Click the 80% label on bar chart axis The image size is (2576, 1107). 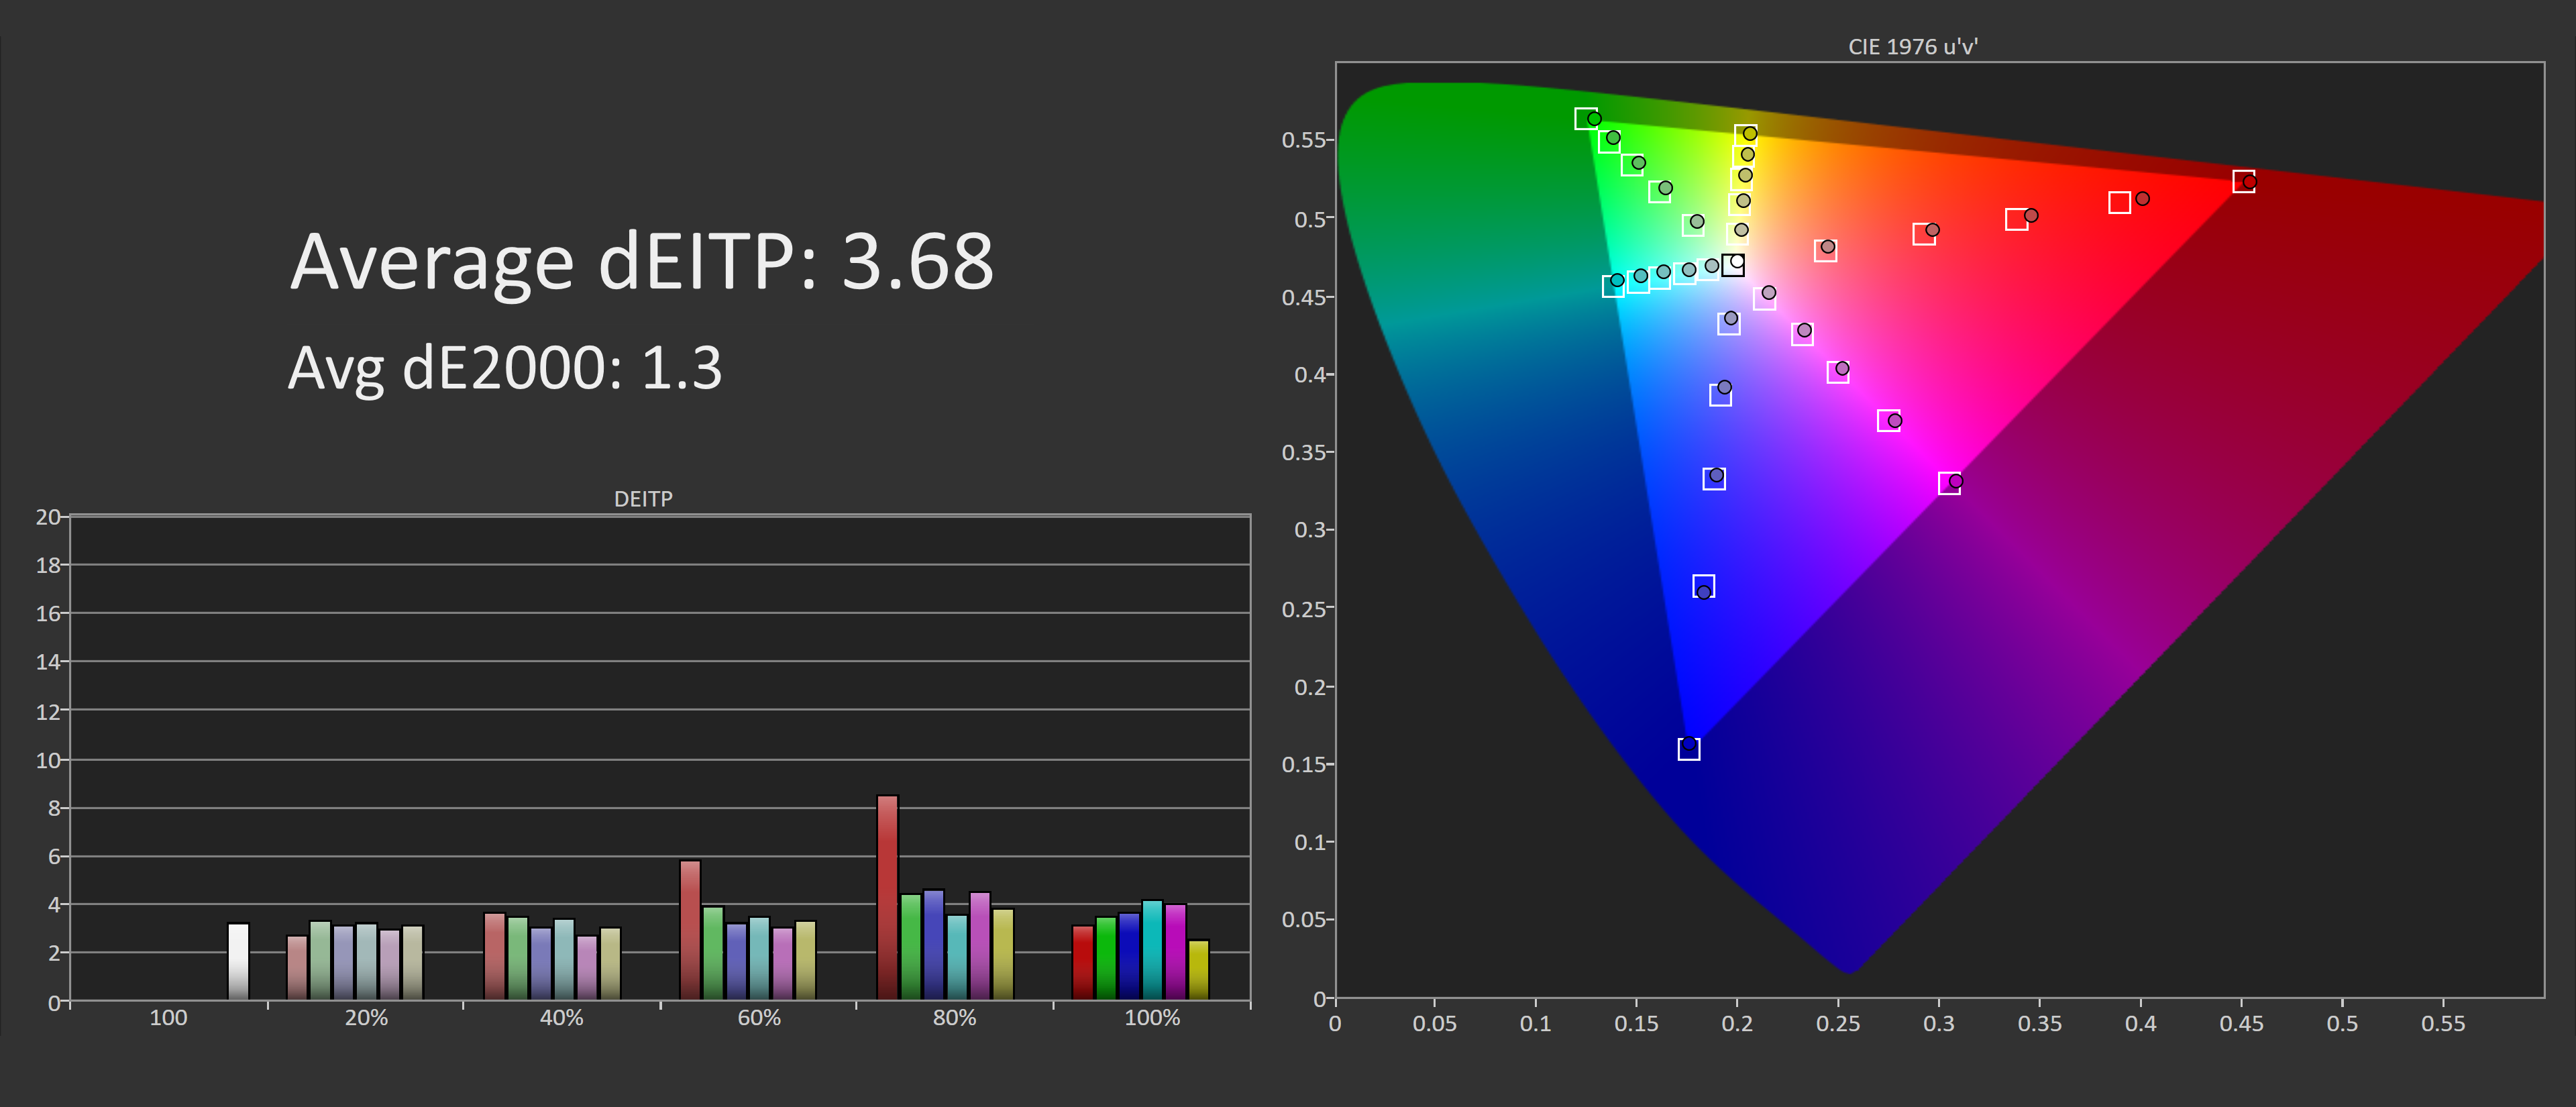(954, 1018)
